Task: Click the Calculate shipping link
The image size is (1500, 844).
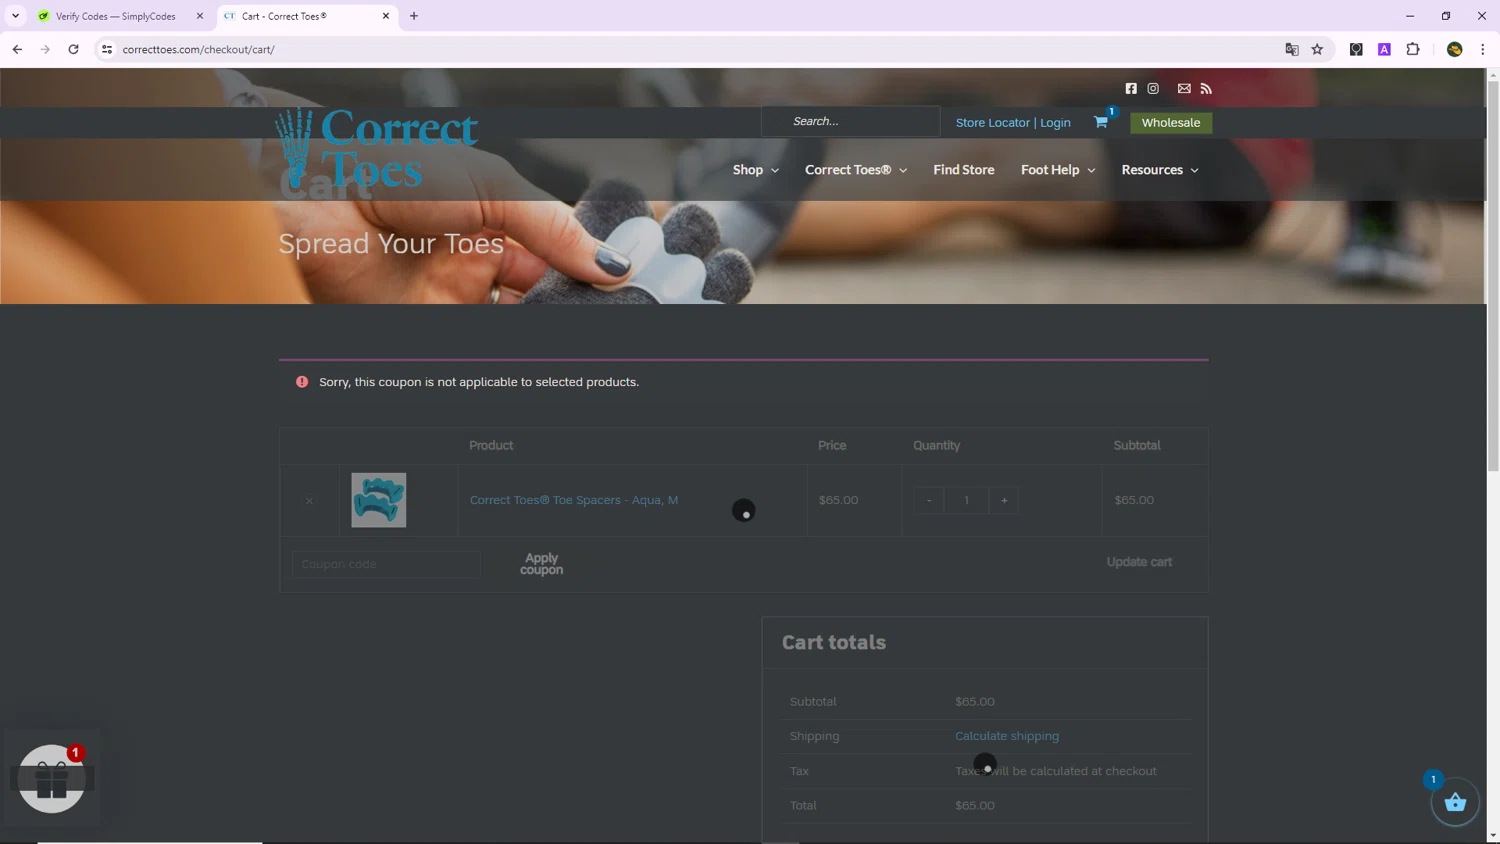Action: 1007,736
